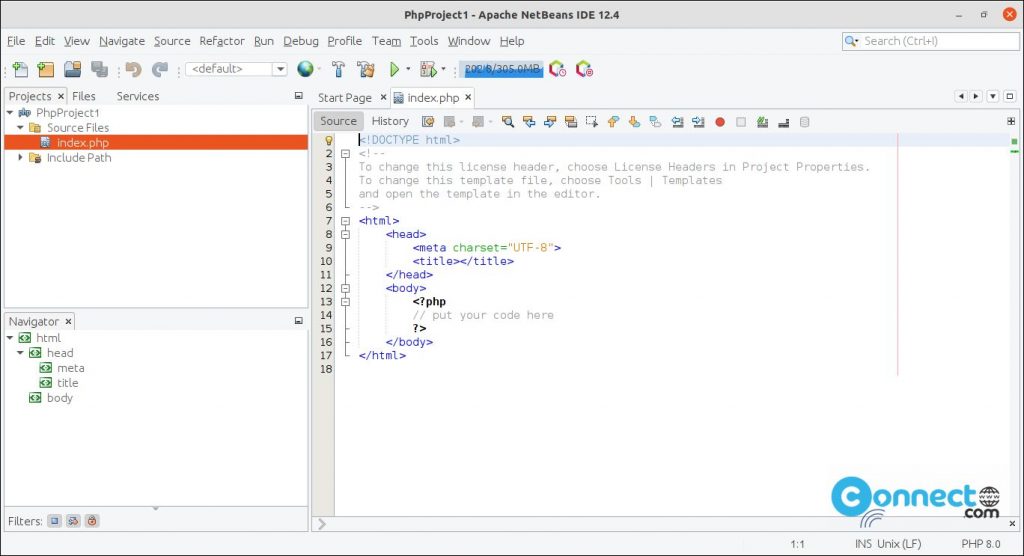Collapse the head node in Navigator

[21, 353]
